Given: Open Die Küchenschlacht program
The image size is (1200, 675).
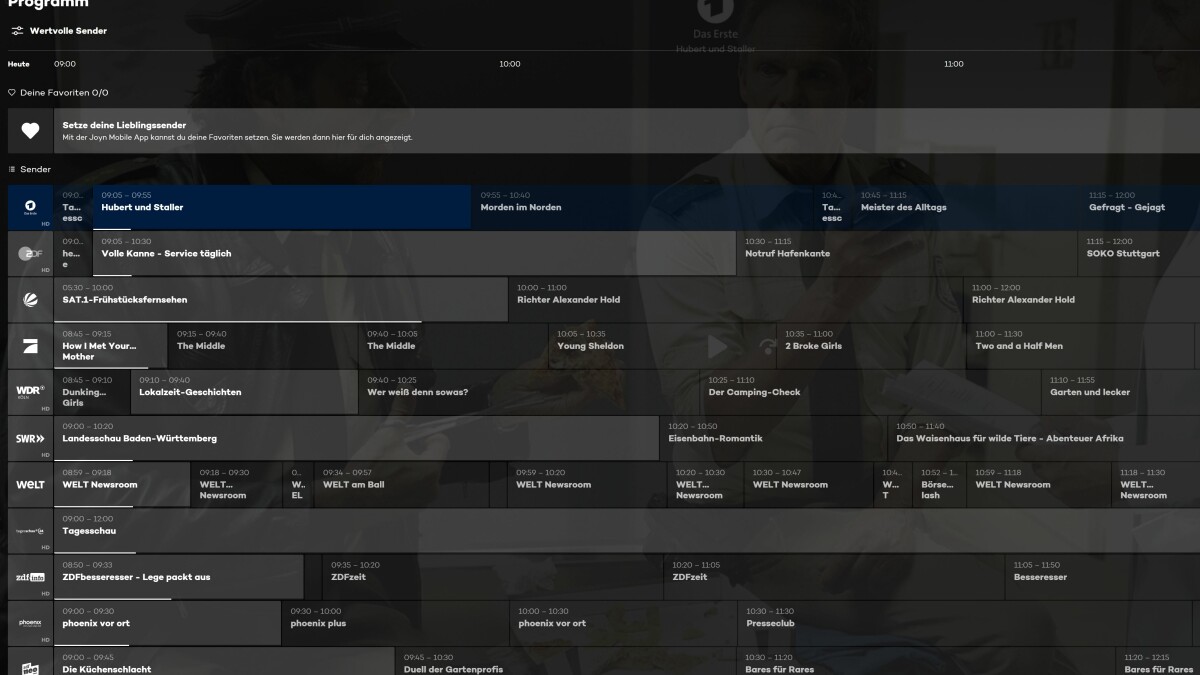Looking at the screenshot, I should (x=225, y=662).
